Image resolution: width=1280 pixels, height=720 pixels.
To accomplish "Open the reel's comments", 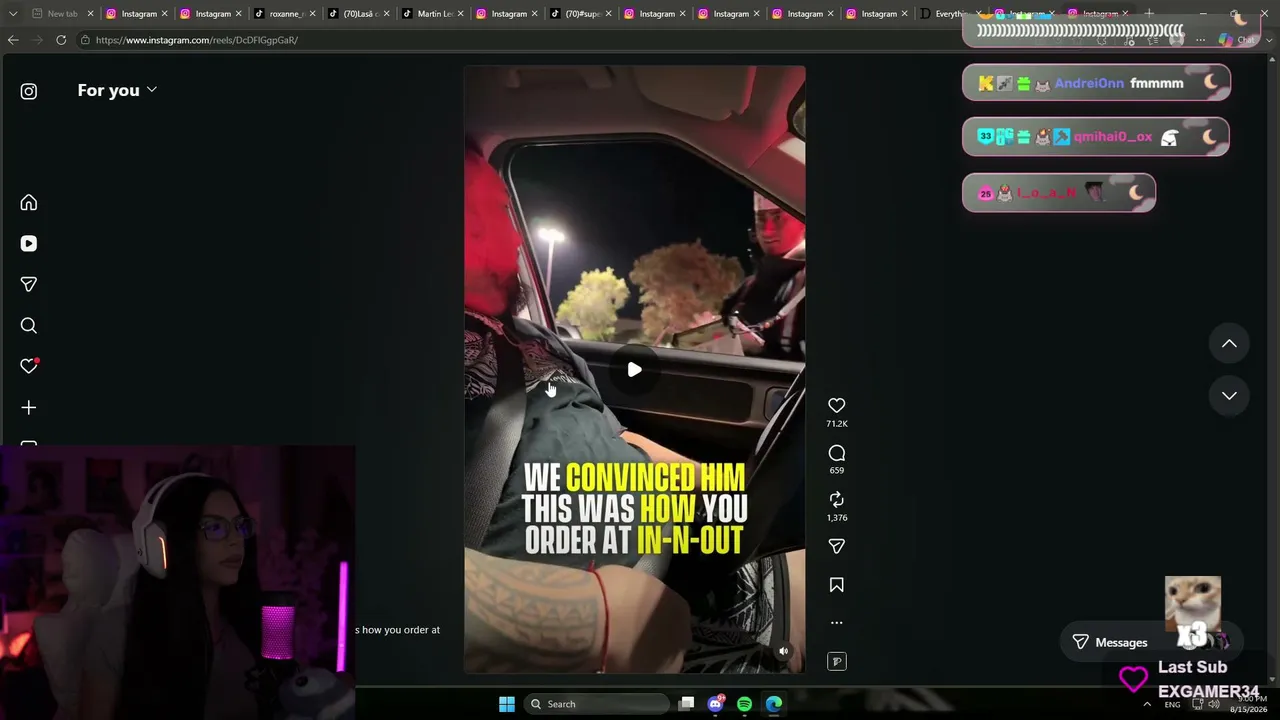I will pyautogui.click(x=837, y=453).
